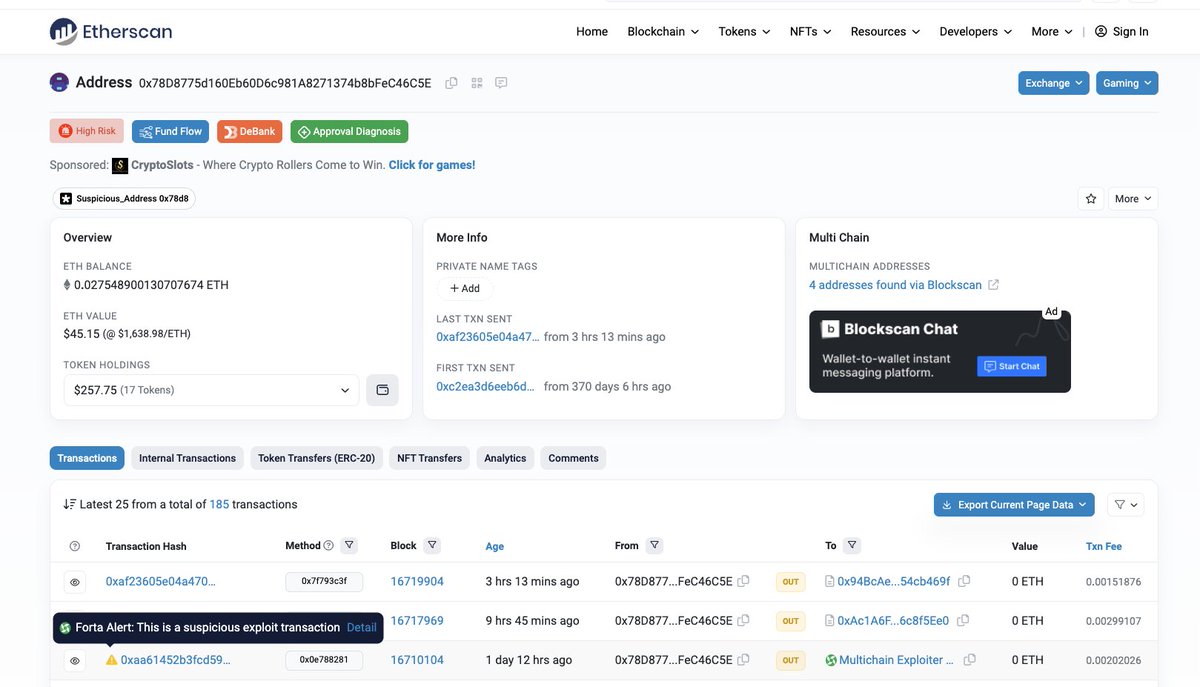The image size is (1200, 687).
Task: Open Click for games sponsored link
Action: pyautogui.click(x=432, y=165)
